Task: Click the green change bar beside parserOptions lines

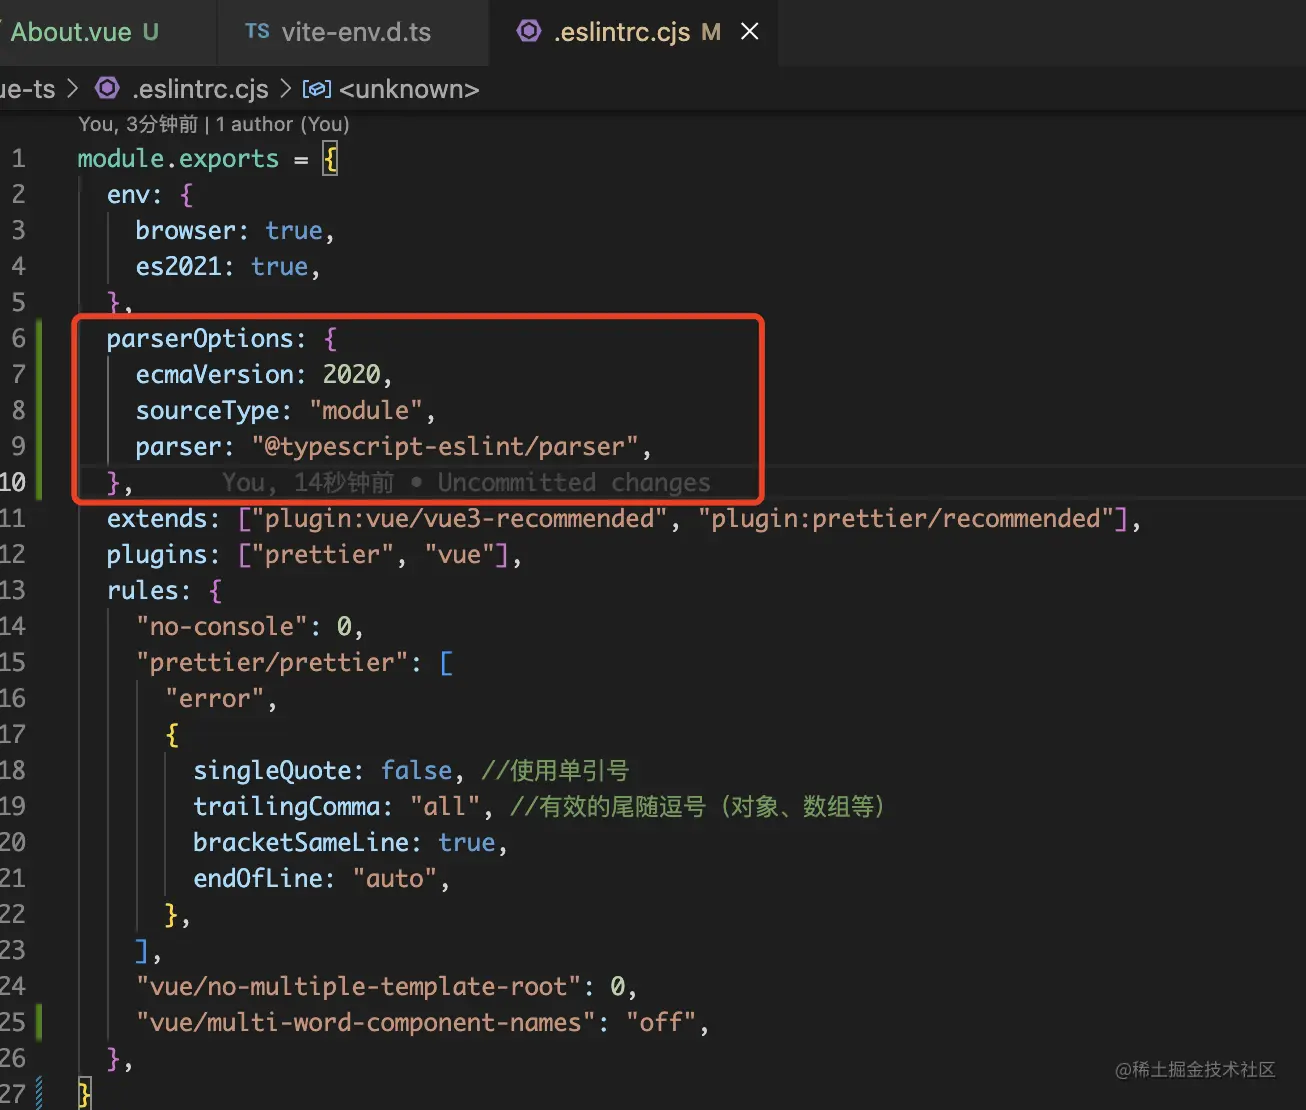Action: tap(39, 410)
